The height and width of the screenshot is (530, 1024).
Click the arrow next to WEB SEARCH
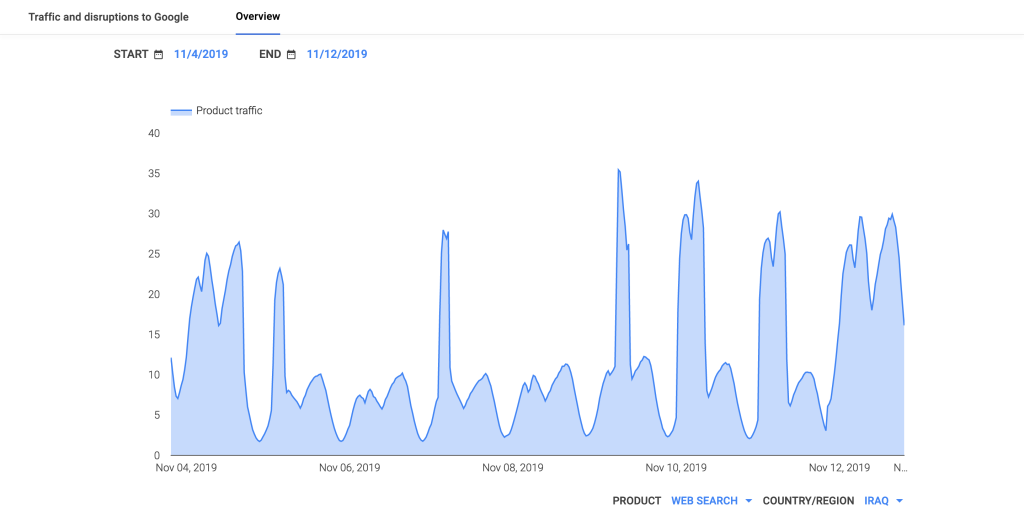click(x=748, y=501)
